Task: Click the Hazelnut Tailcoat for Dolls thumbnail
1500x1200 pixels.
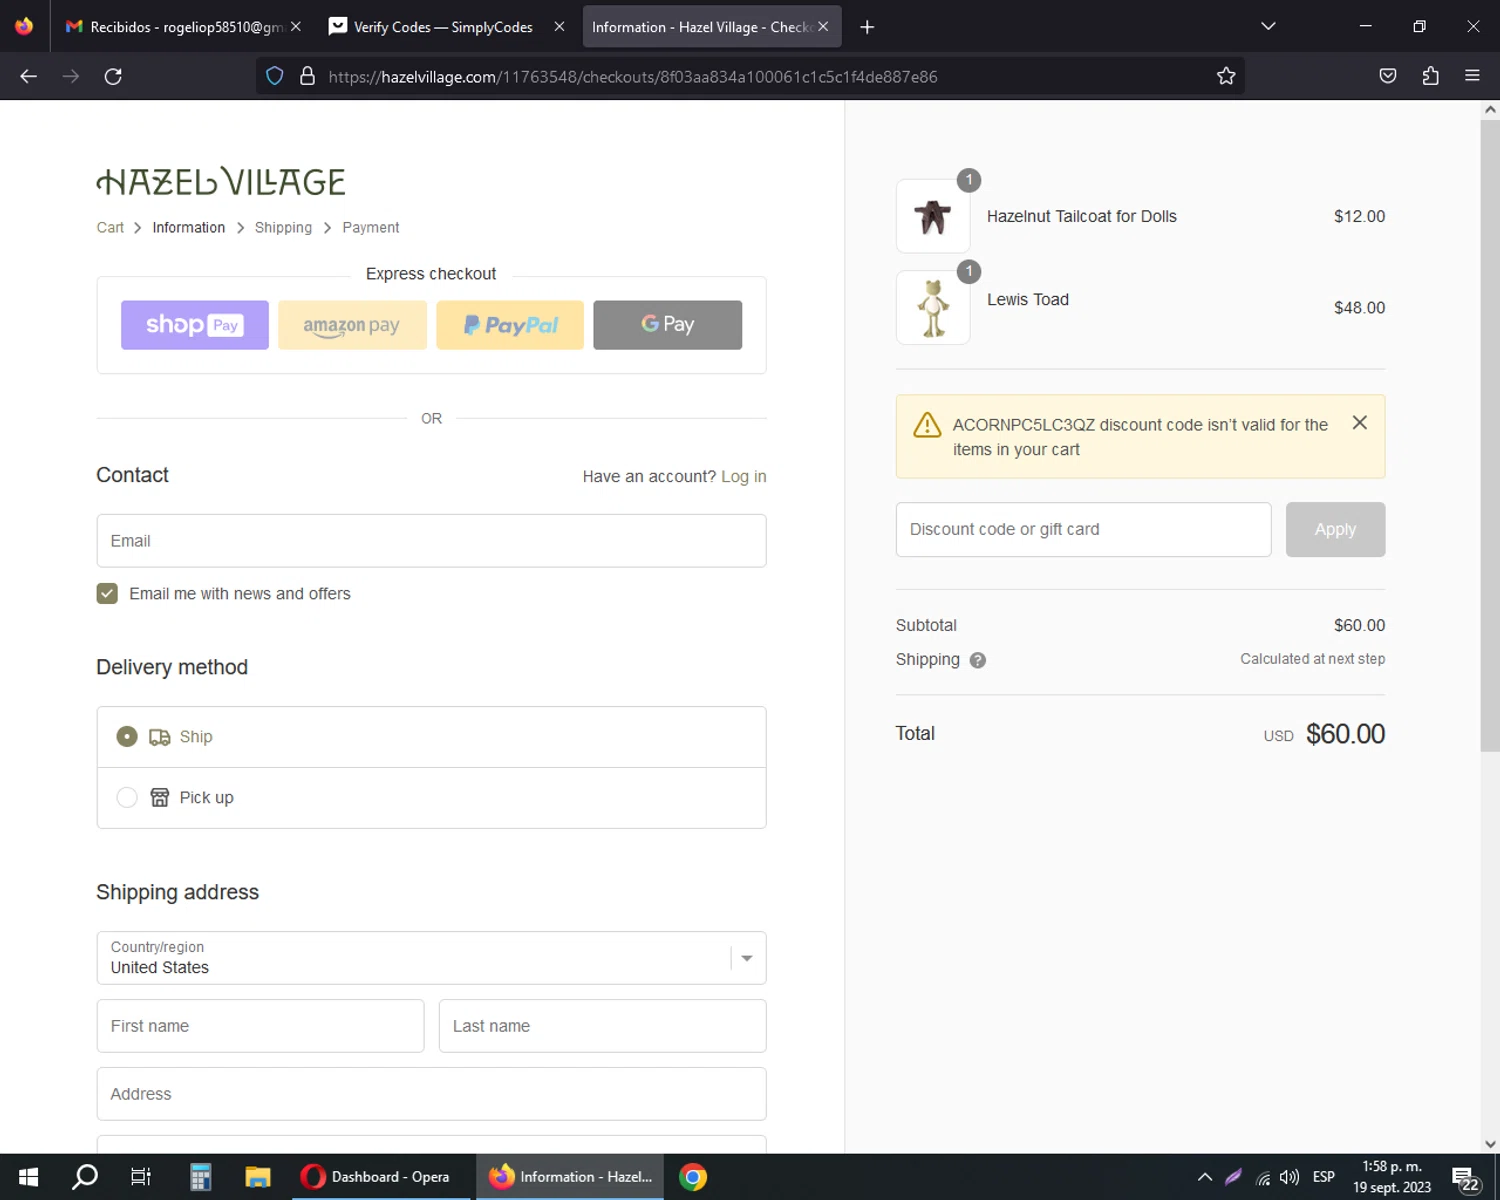Action: point(933,217)
